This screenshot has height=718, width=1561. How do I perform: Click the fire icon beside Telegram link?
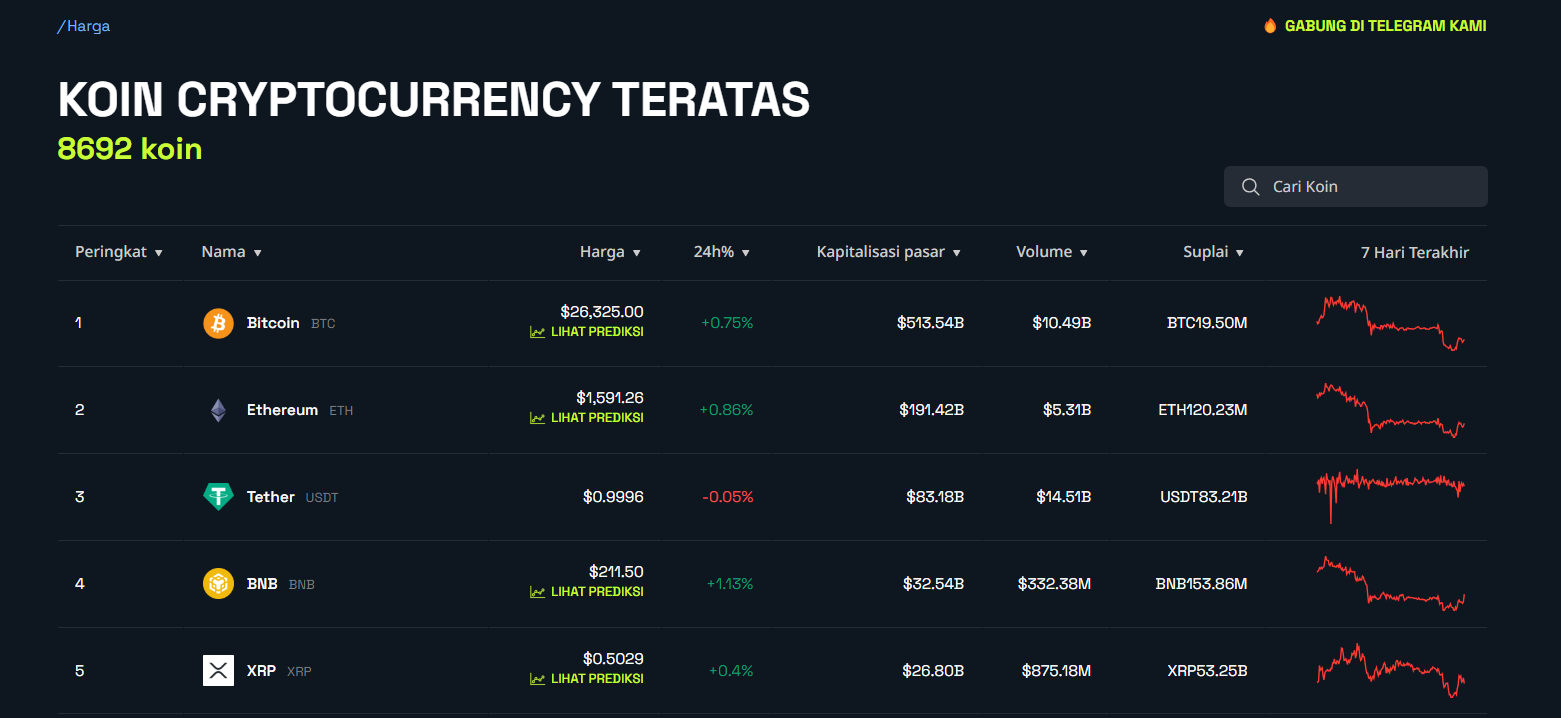[1270, 26]
